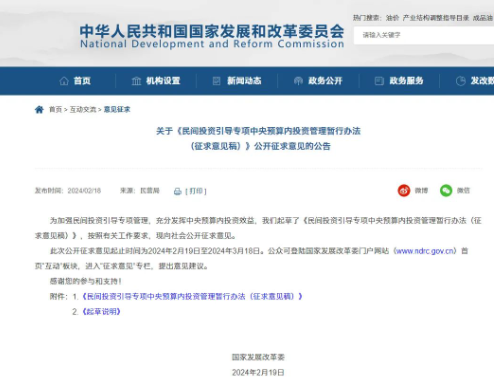496x386 pixels.
Task: Click the house icon next to 首页 in navbar
Action: (64, 81)
